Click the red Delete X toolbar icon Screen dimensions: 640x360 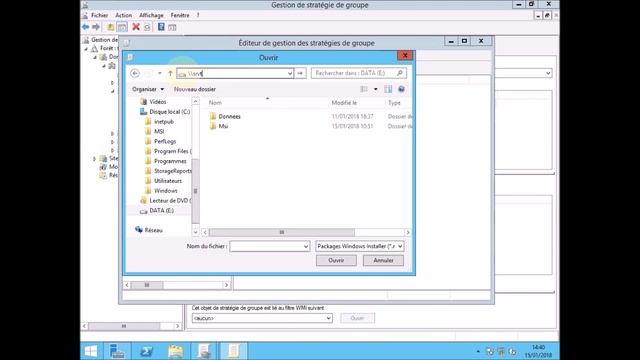click(136, 27)
